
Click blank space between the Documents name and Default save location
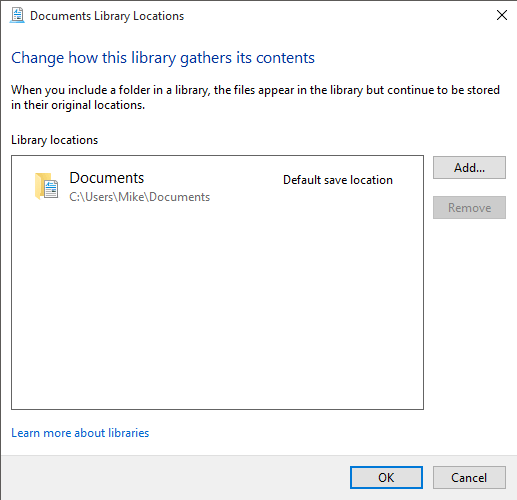[x=213, y=180]
